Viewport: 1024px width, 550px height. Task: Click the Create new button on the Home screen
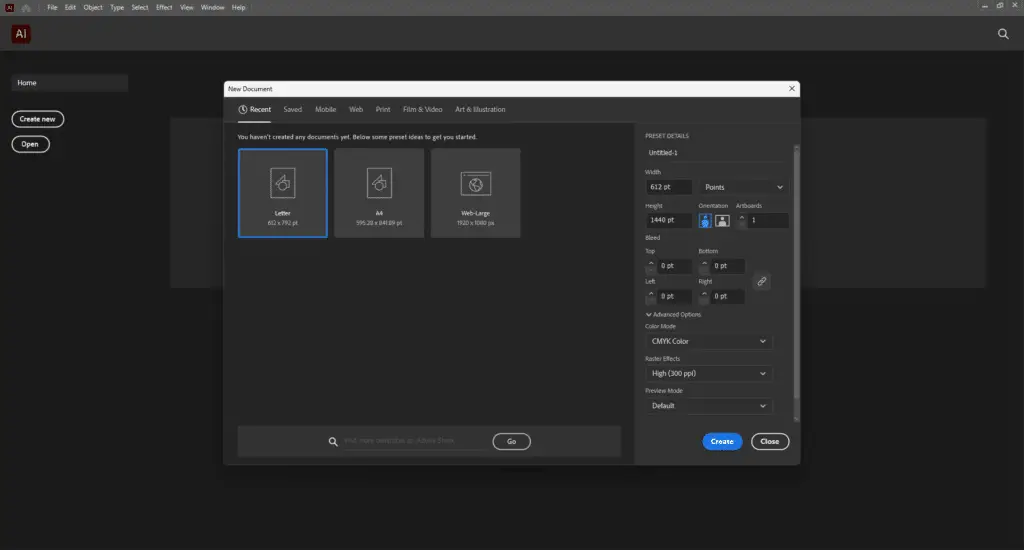[37, 119]
